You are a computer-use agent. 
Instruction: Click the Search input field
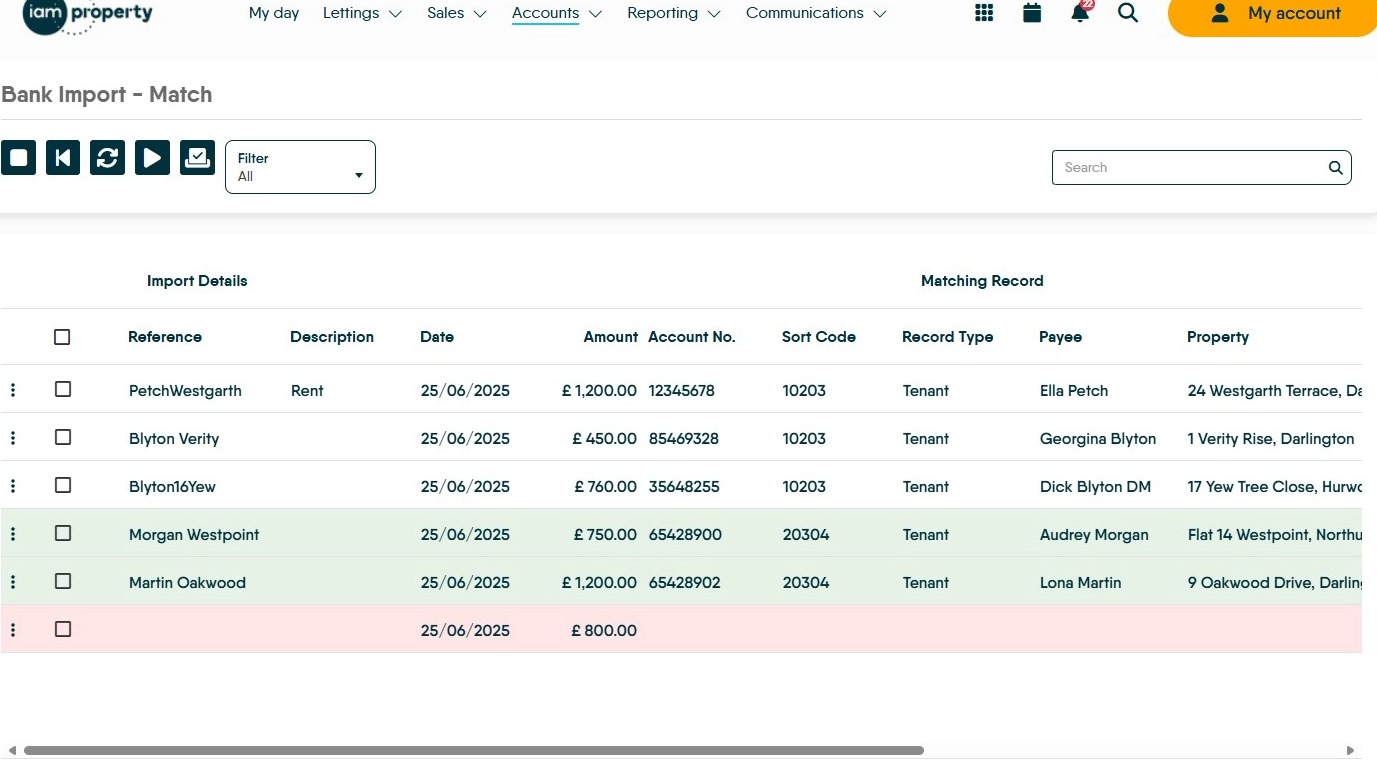(1190, 168)
